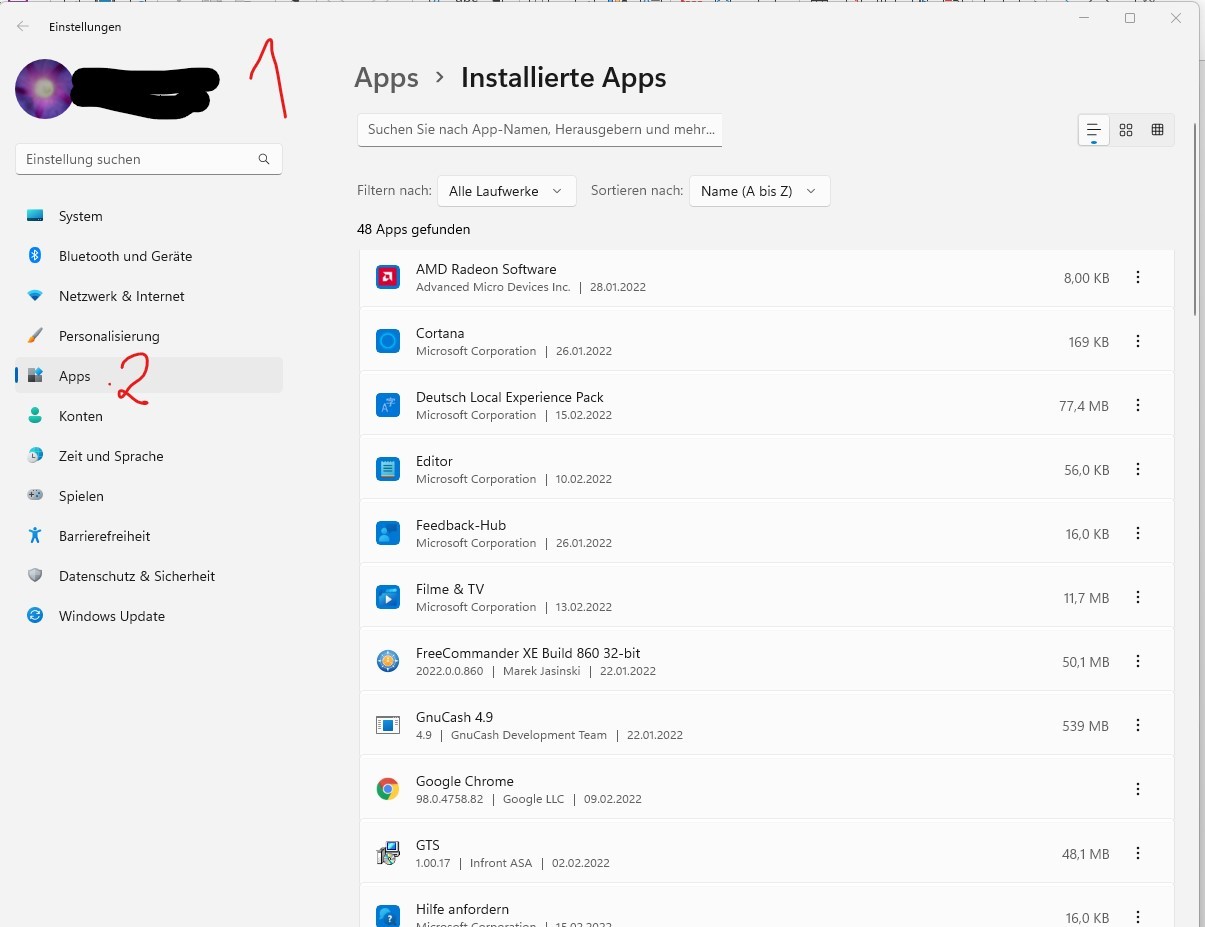Screen dimensions: 1205x927
Task: Open more options for Deutsch Local Experience Pack
Action: 1138,405
